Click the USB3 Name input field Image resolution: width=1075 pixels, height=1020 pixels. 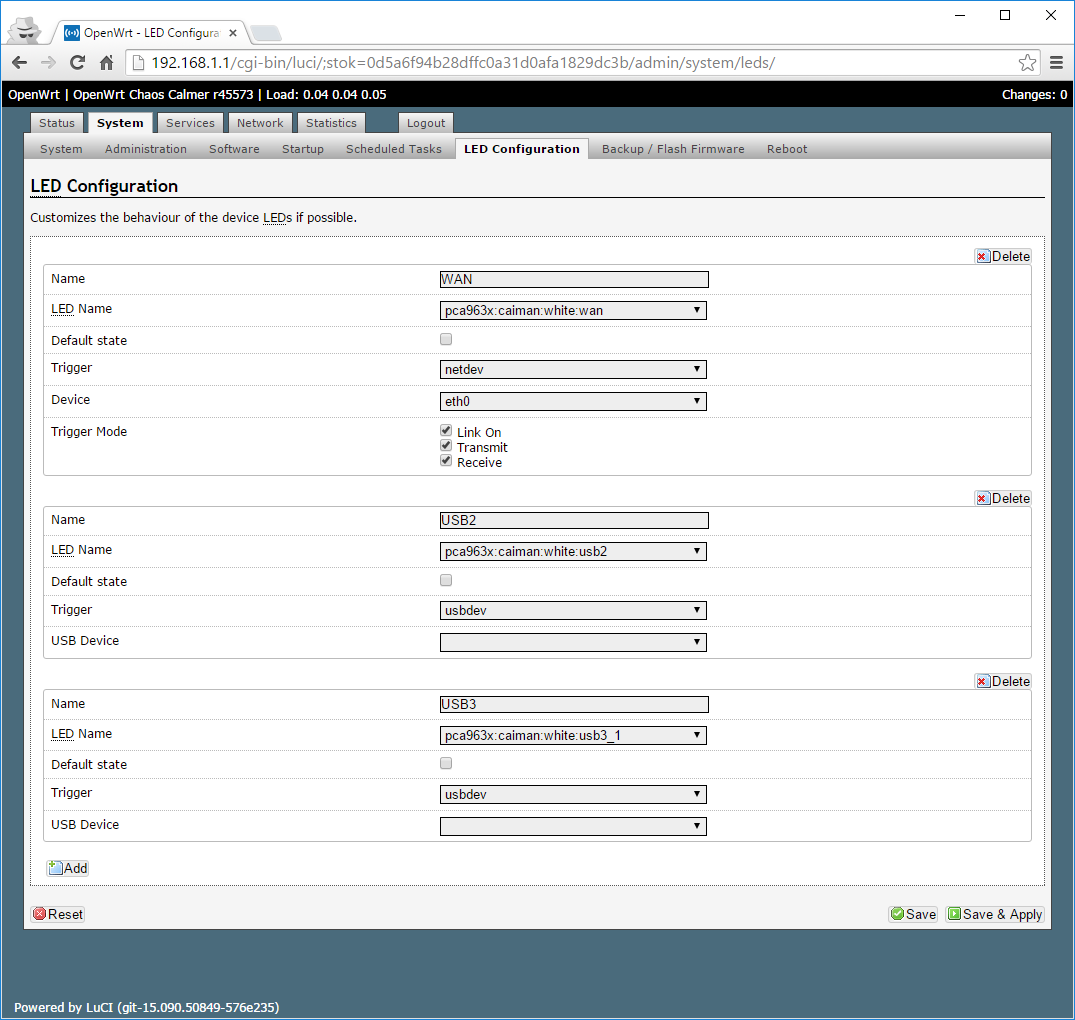[574, 704]
